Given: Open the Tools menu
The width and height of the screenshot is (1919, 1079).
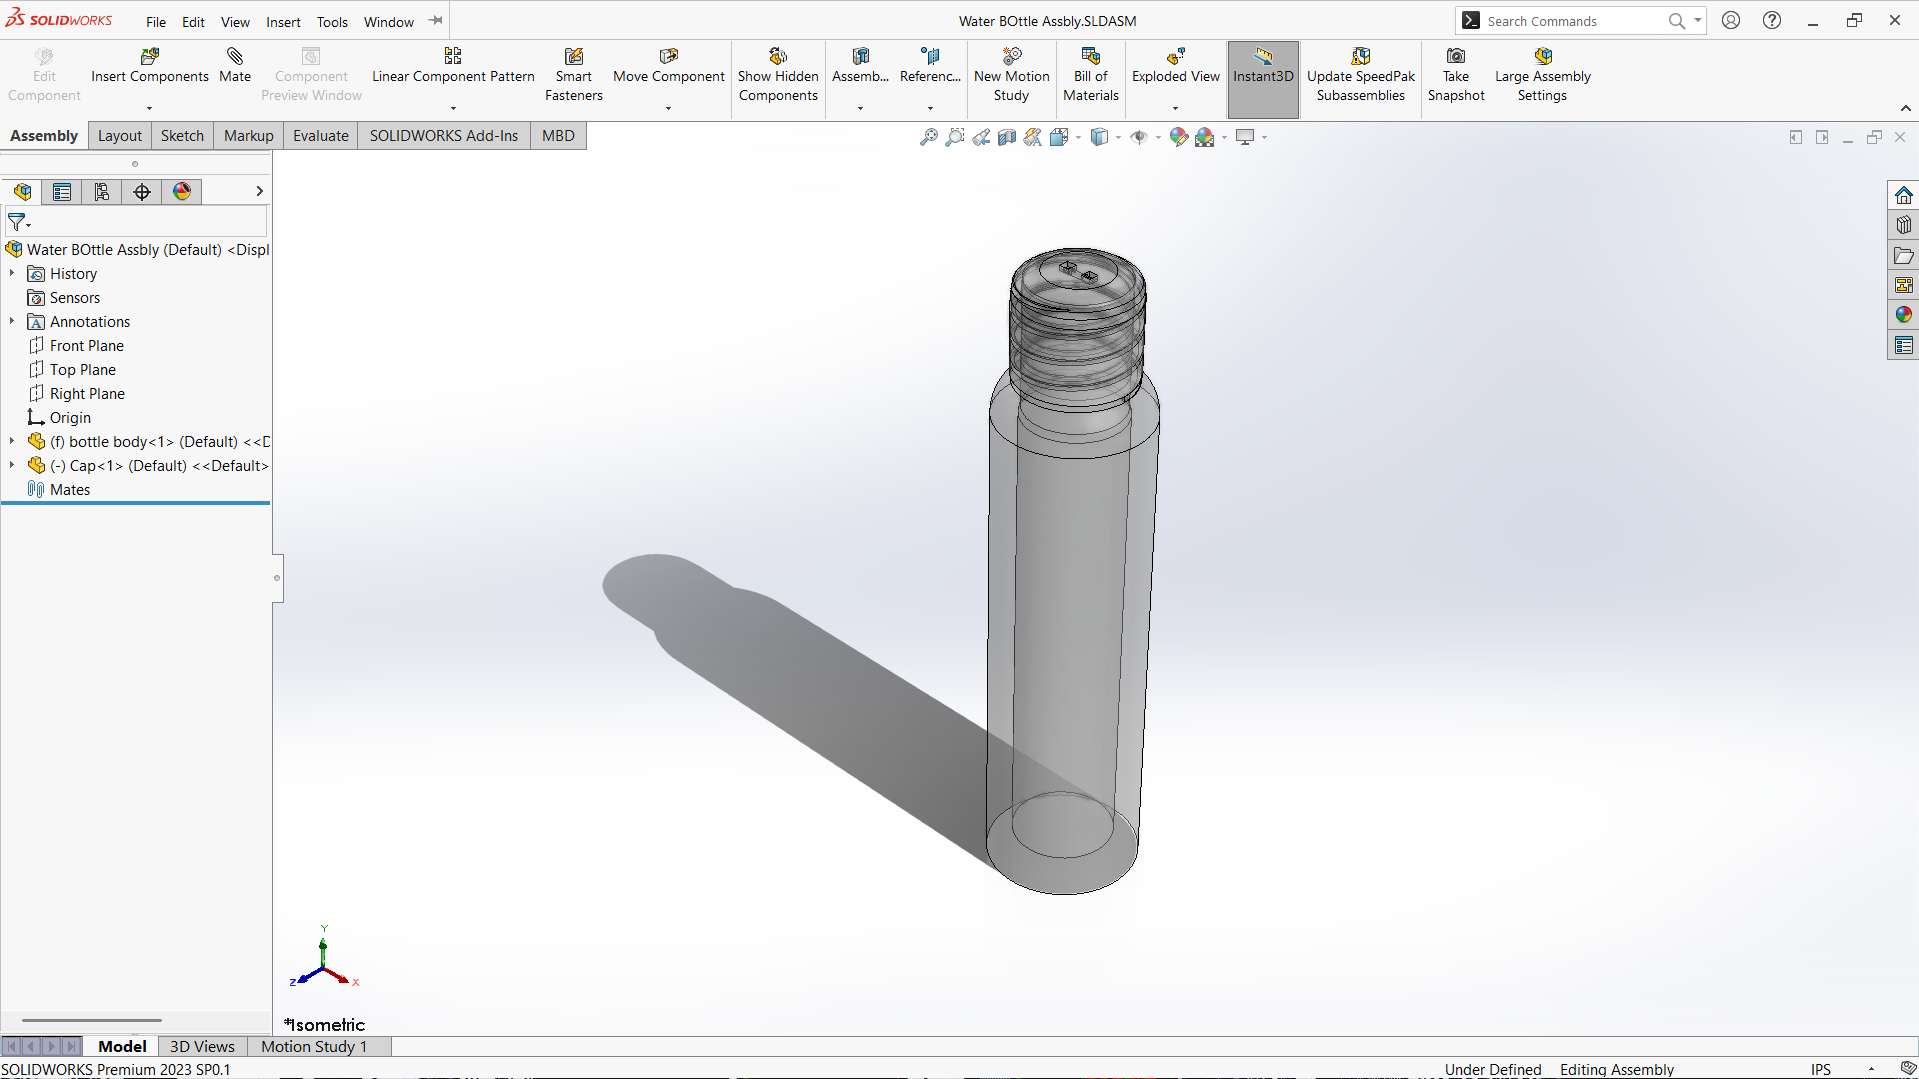Looking at the screenshot, I should coord(332,22).
